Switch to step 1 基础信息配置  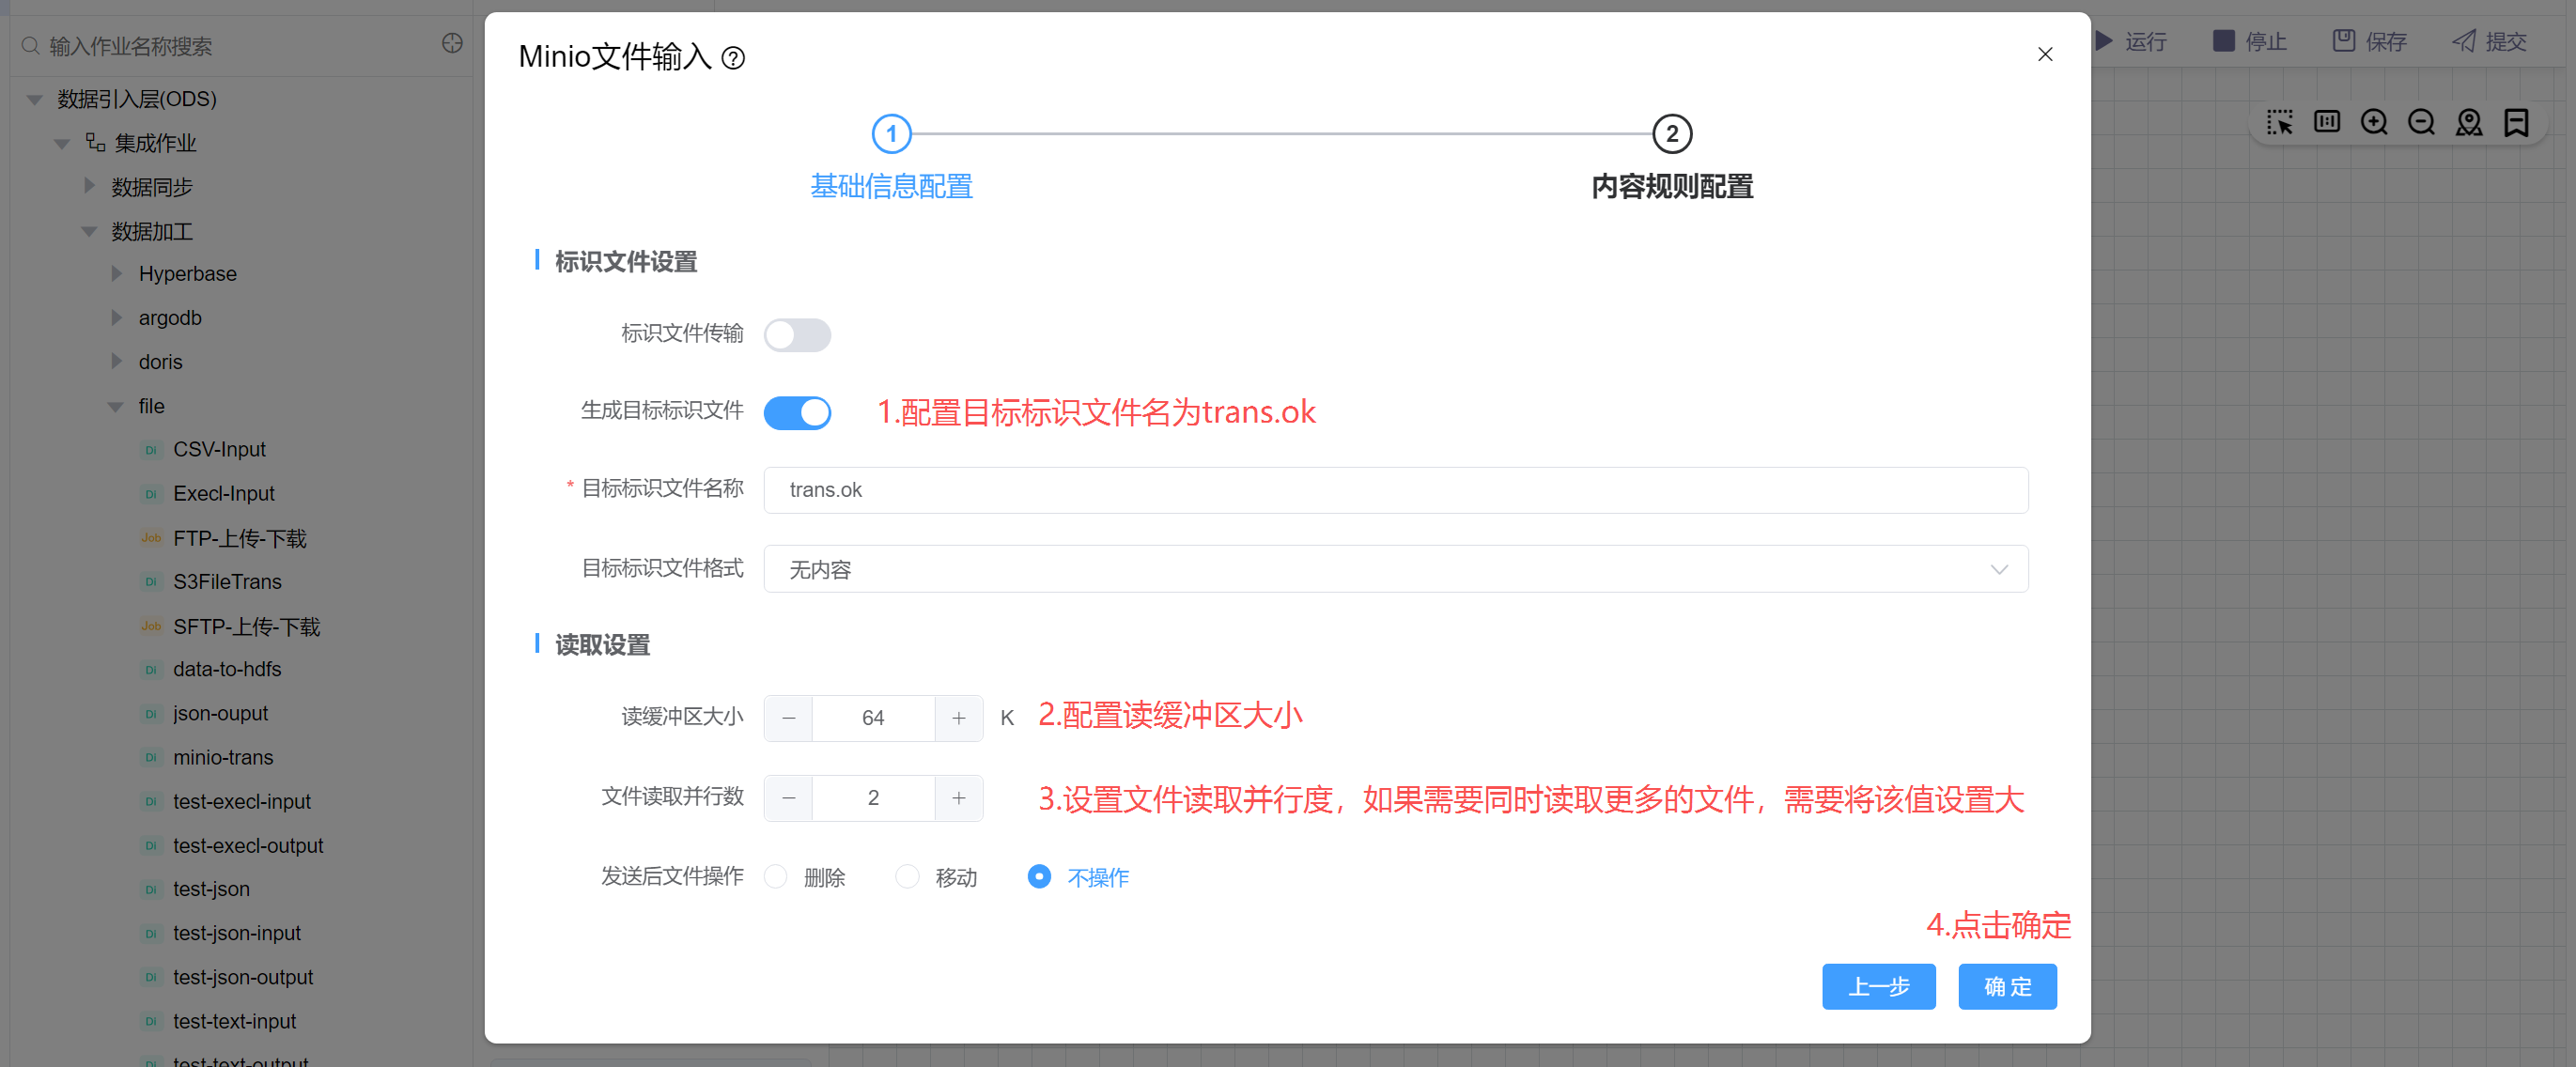[x=891, y=134]
